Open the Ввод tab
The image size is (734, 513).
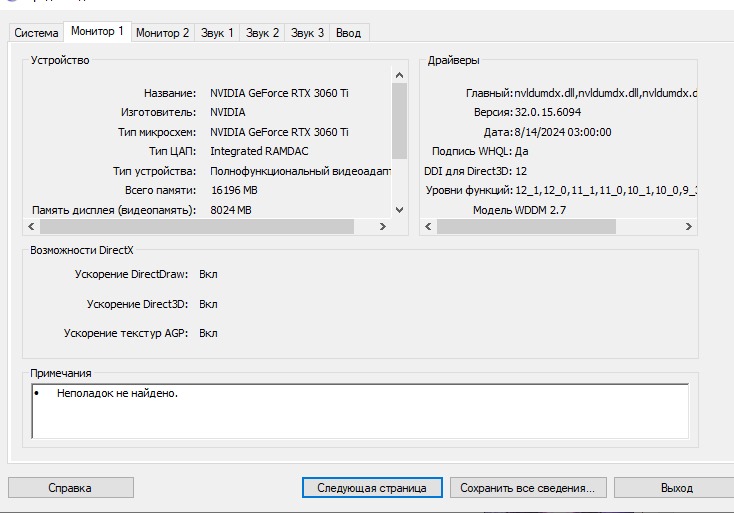tap(349, 33)
